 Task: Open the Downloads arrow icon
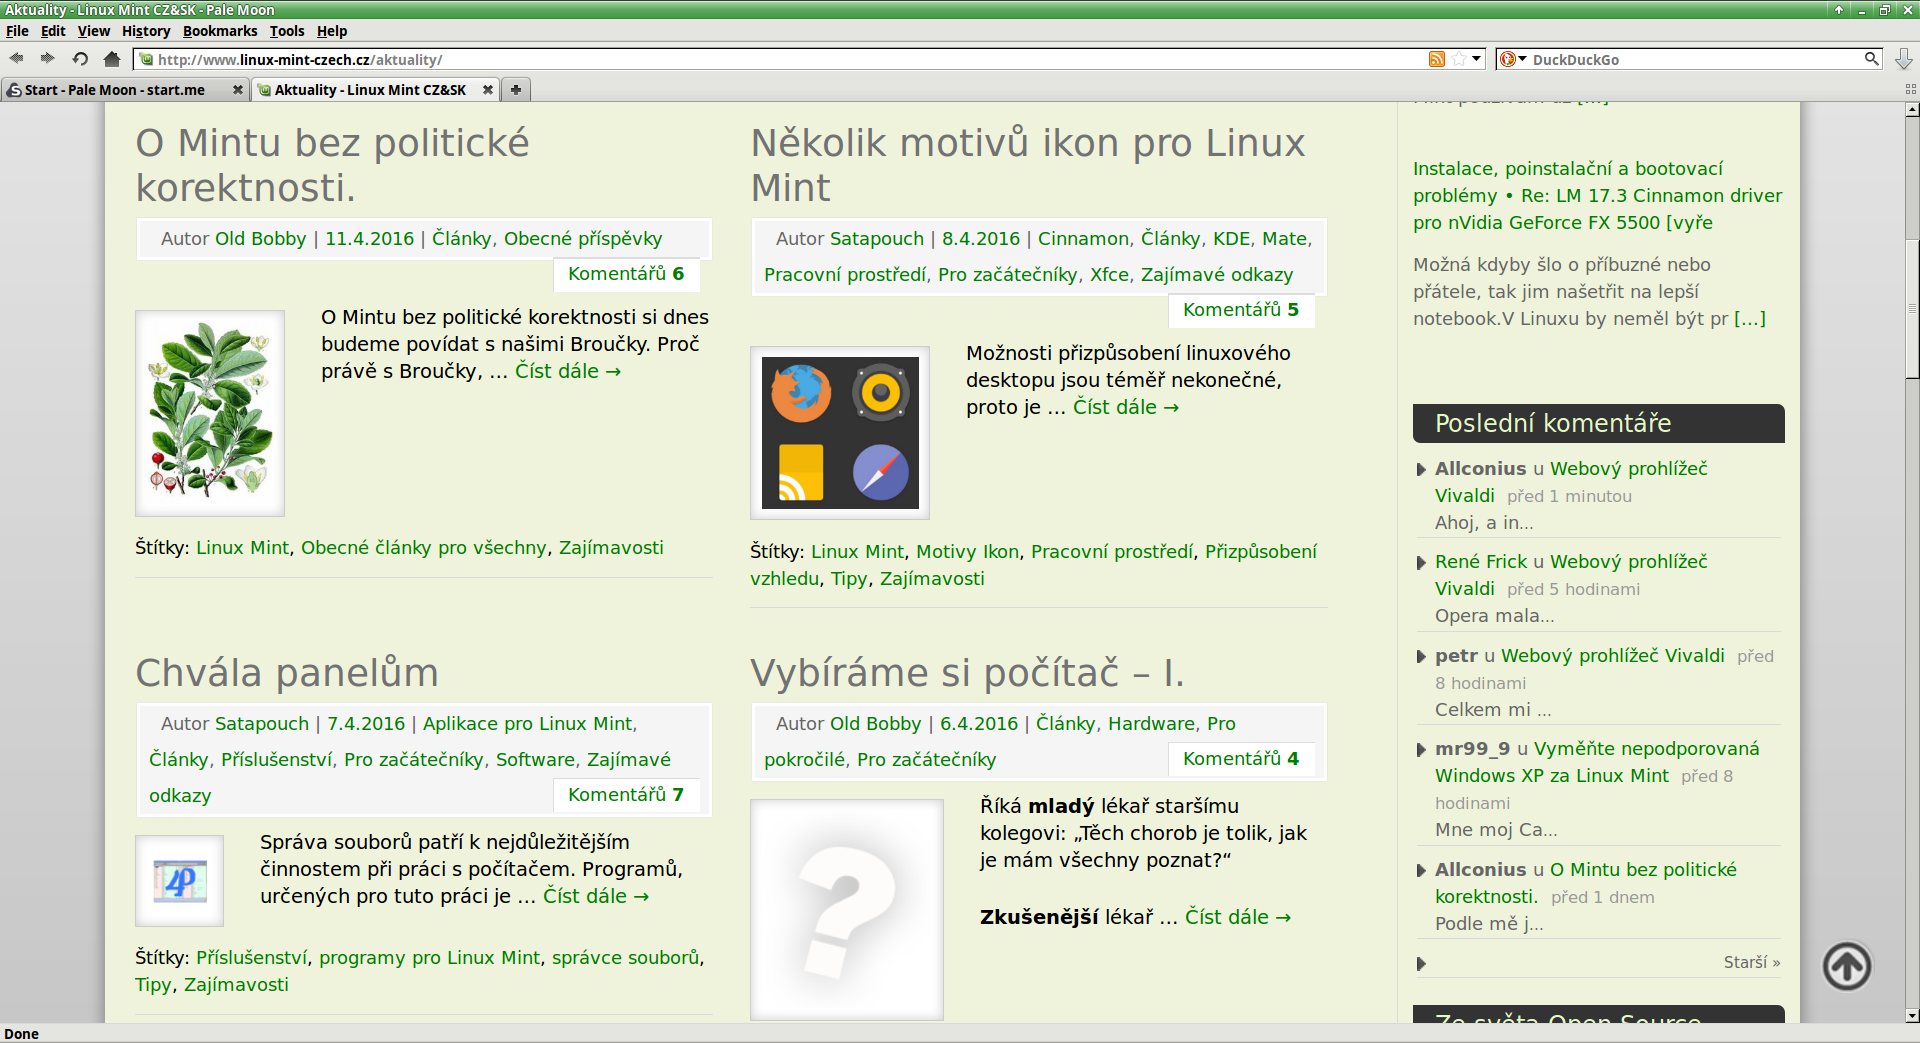click(x=1903, y=59)
